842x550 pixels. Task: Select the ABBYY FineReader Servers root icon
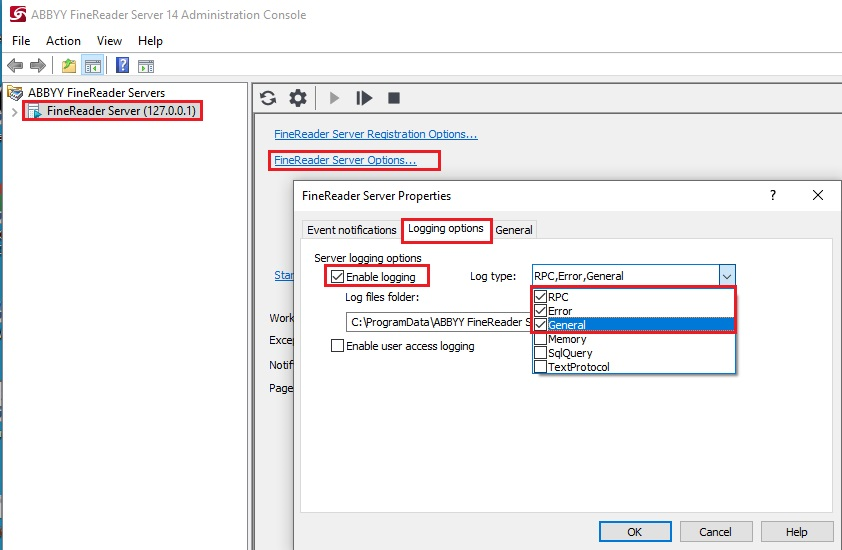tap(15, 92)
